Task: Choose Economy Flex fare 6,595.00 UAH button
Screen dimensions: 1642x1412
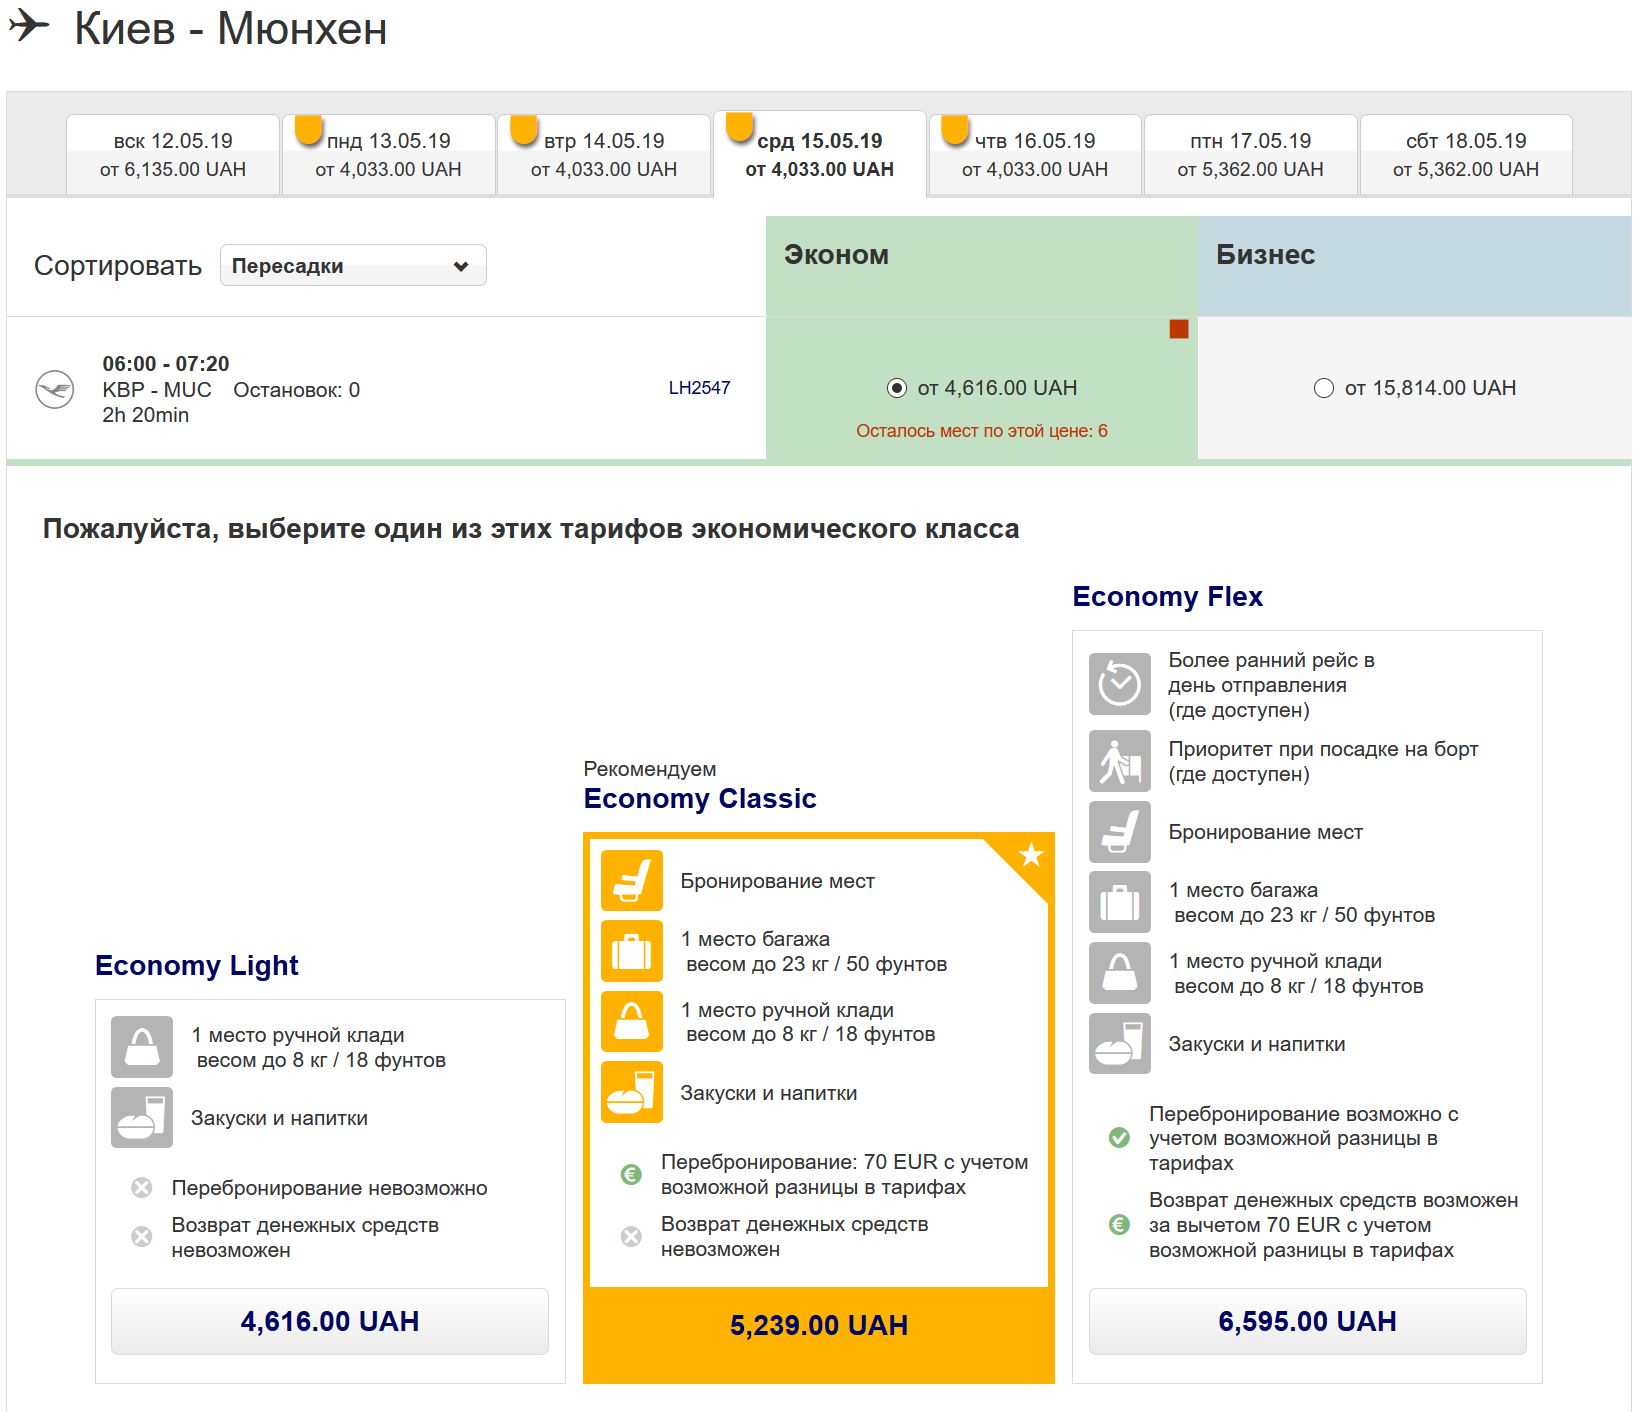Action: tap(1307, 1321)
